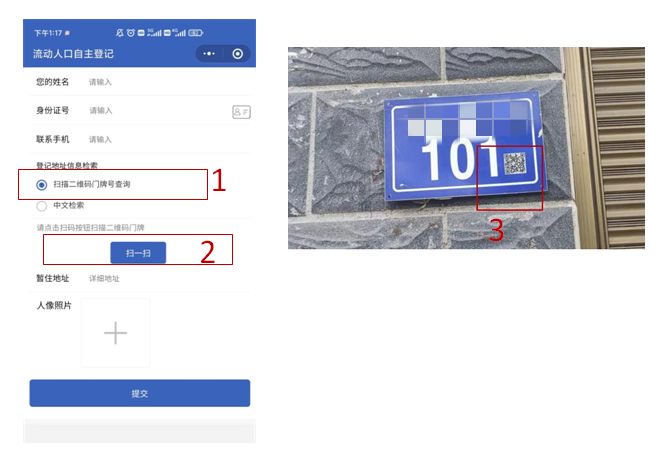
Task: Select the 中文检索 radio option
Action: (x=41, y=206)
